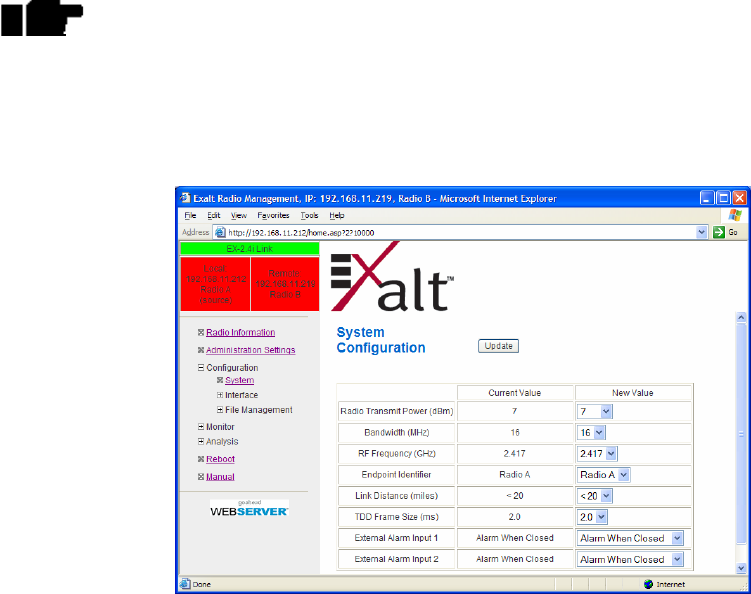Open the System configuration link
The height and width of the screenshot is (594, 751).
click(239, 380)
